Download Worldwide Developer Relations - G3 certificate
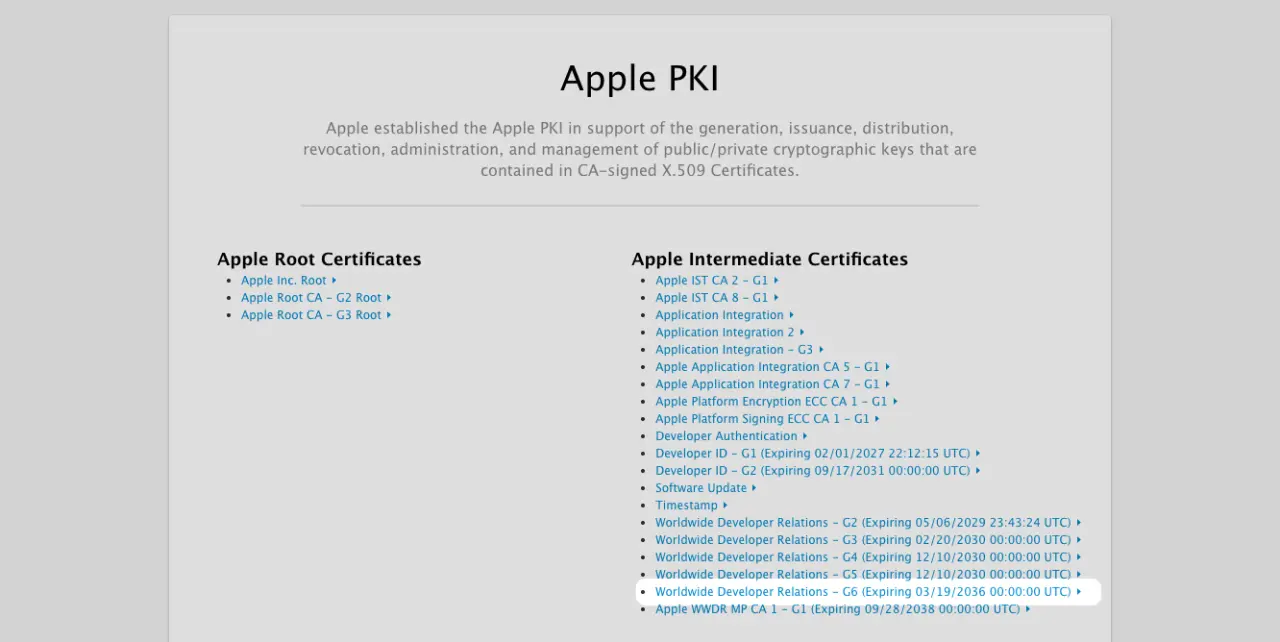Image resolution: width=1280 pixels, height=642 pixels. tap(868, 540)
